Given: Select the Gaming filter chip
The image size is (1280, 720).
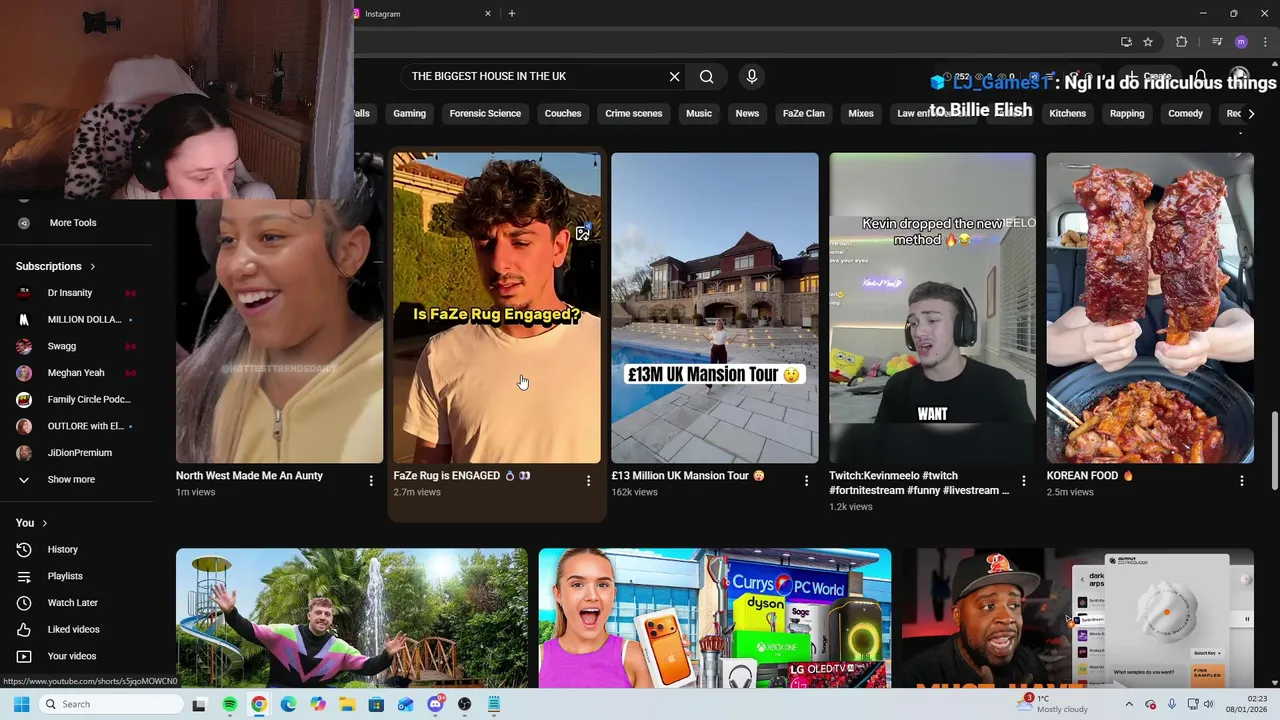Looking at the screenshot, I should [x=409, y=114].
